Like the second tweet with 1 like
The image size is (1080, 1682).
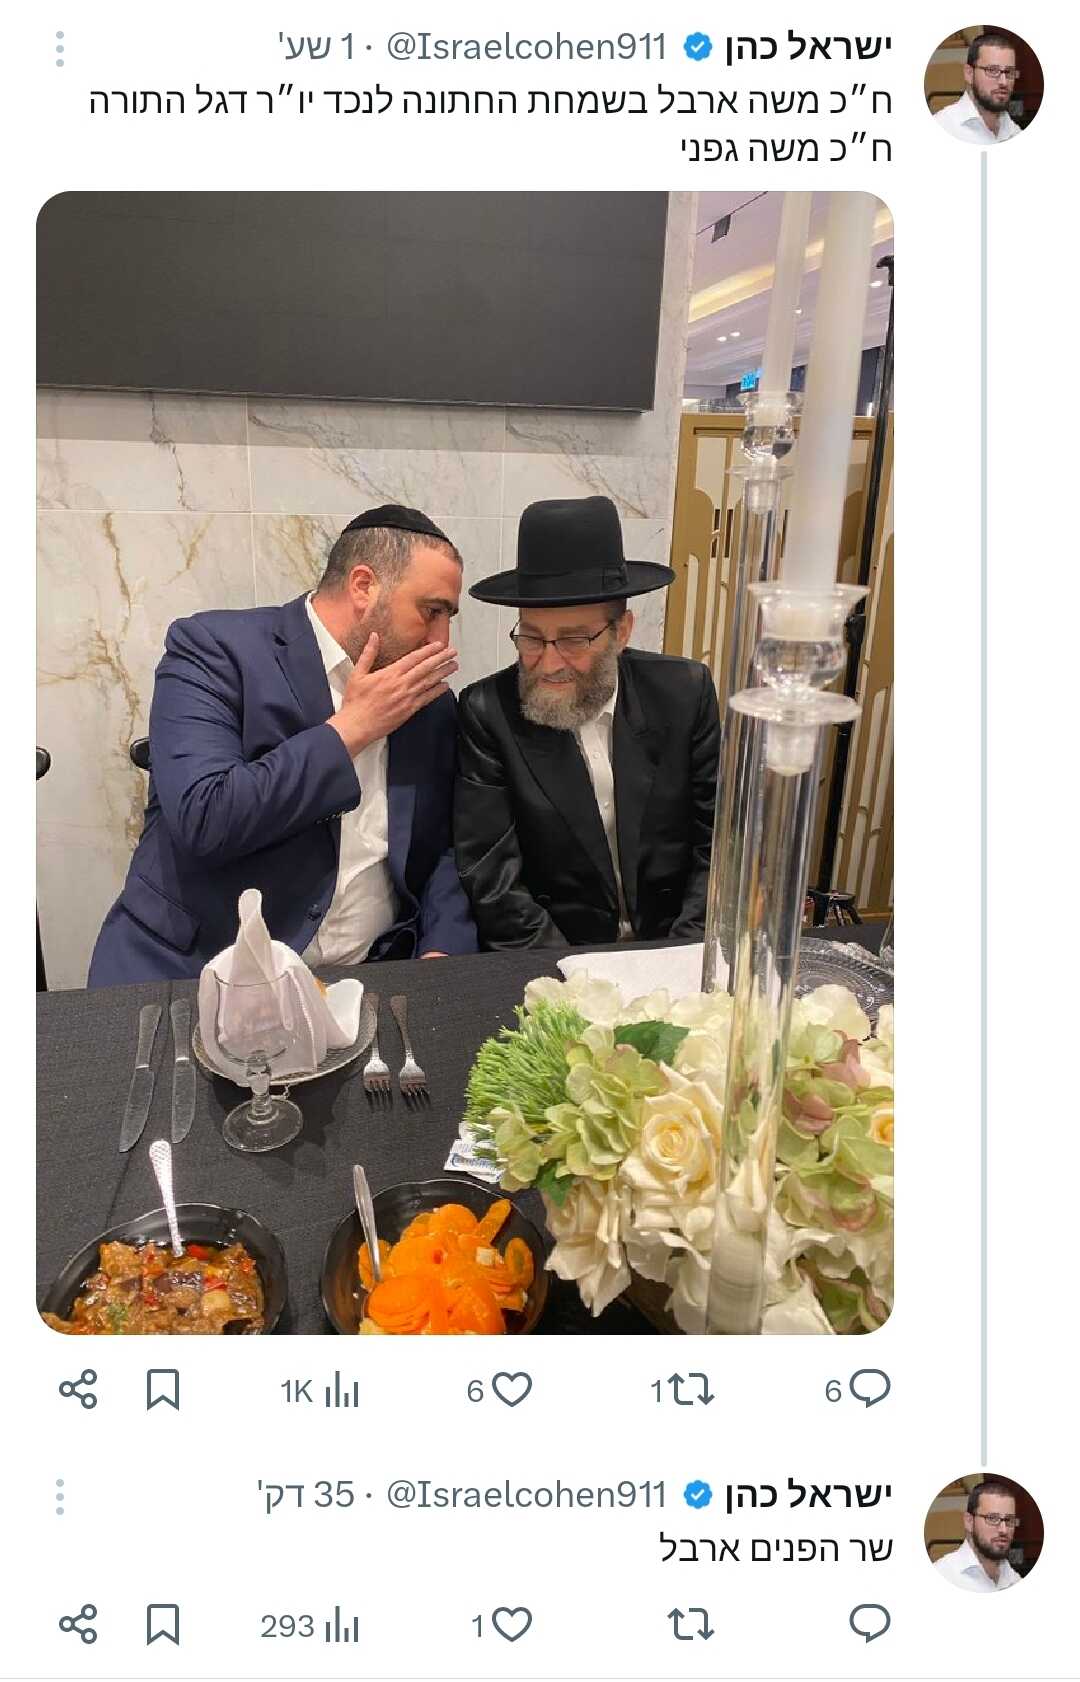502,1625
